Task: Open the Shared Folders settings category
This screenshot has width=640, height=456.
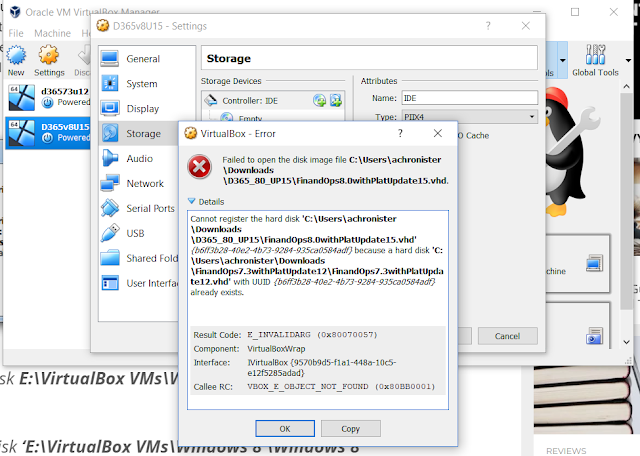Action: pyautogui.click(x=139, y=258)
